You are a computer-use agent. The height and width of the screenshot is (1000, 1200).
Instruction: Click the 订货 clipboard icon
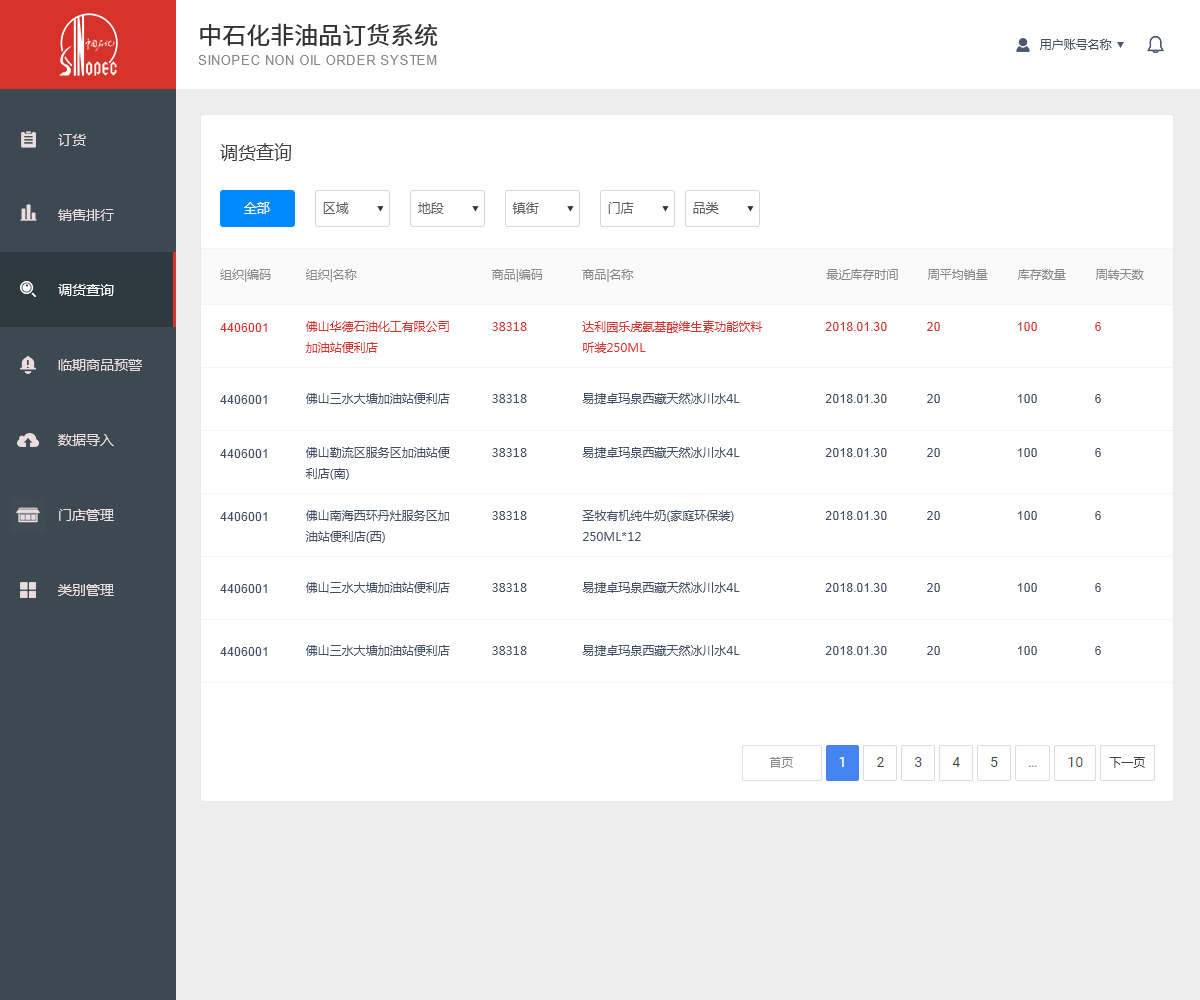click(x=29, y=139)
